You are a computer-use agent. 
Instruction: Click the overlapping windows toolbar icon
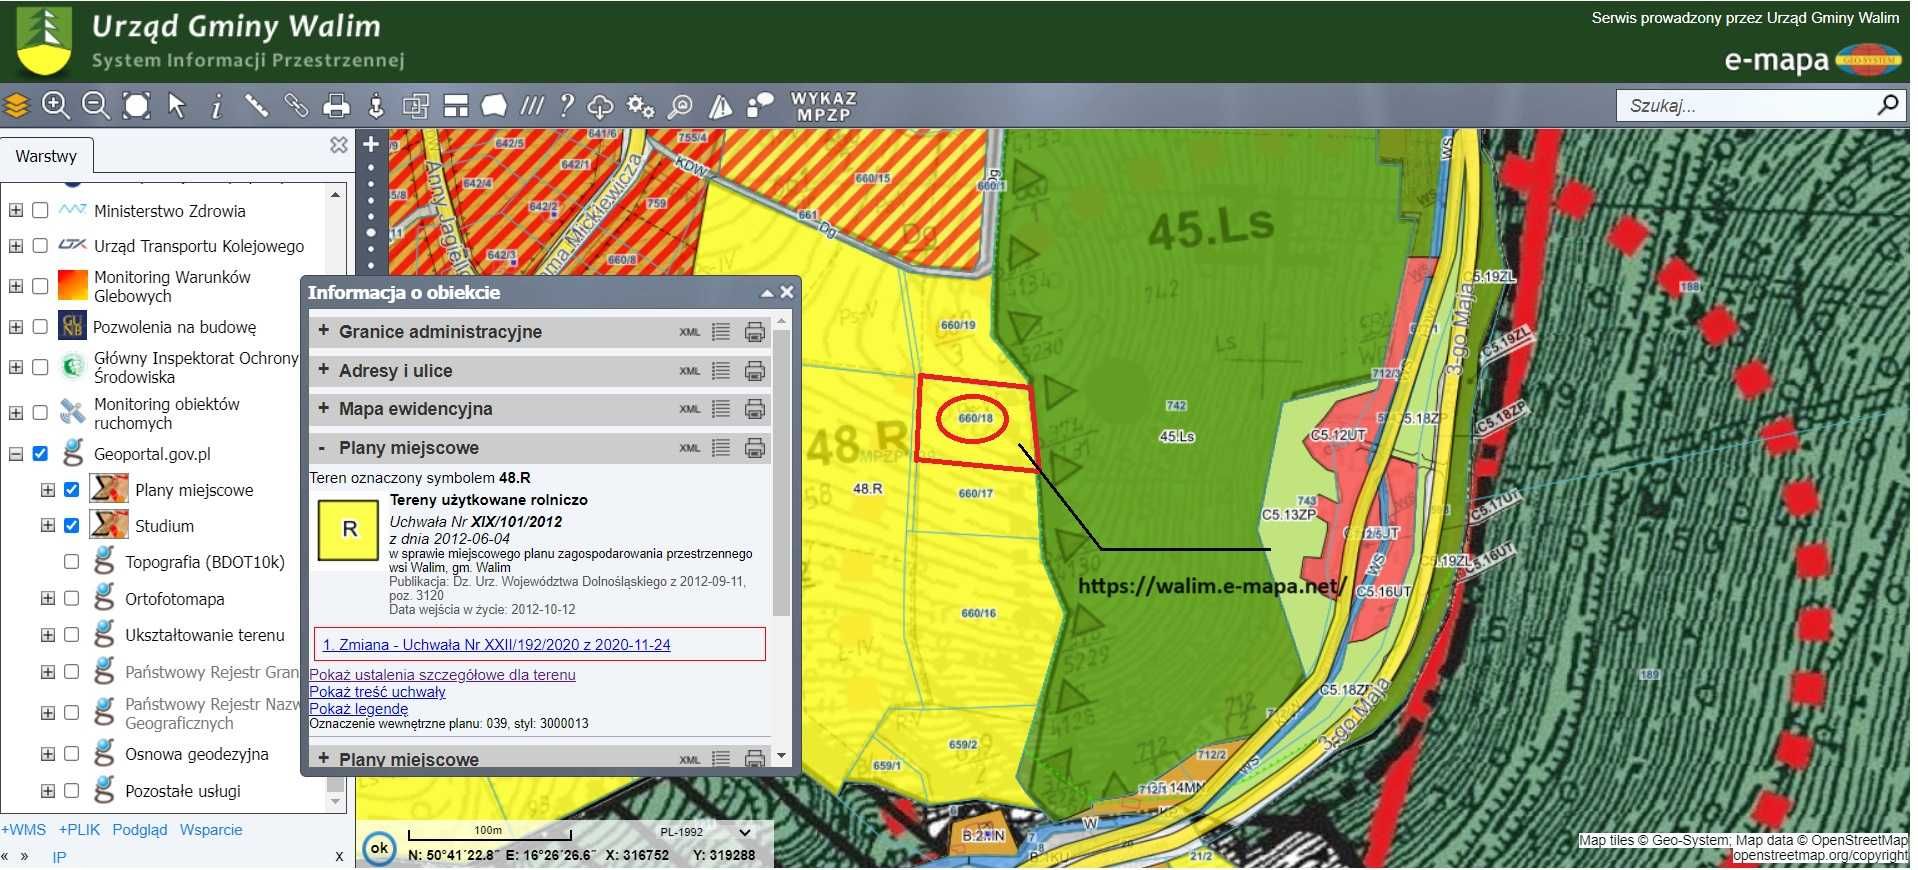pos(415,105)
